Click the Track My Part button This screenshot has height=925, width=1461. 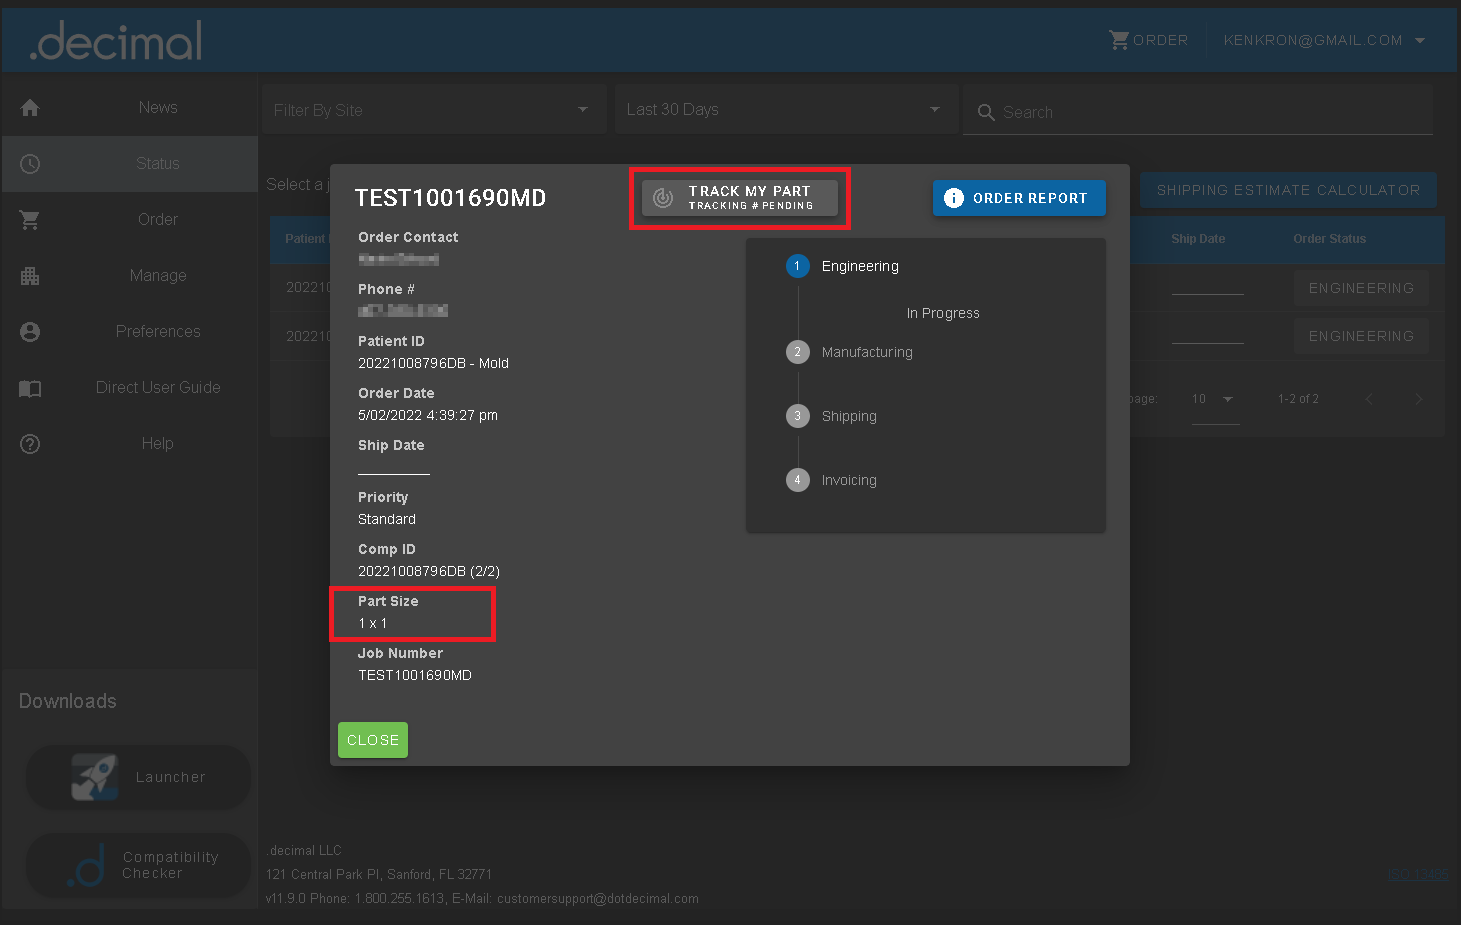[740, 198]
